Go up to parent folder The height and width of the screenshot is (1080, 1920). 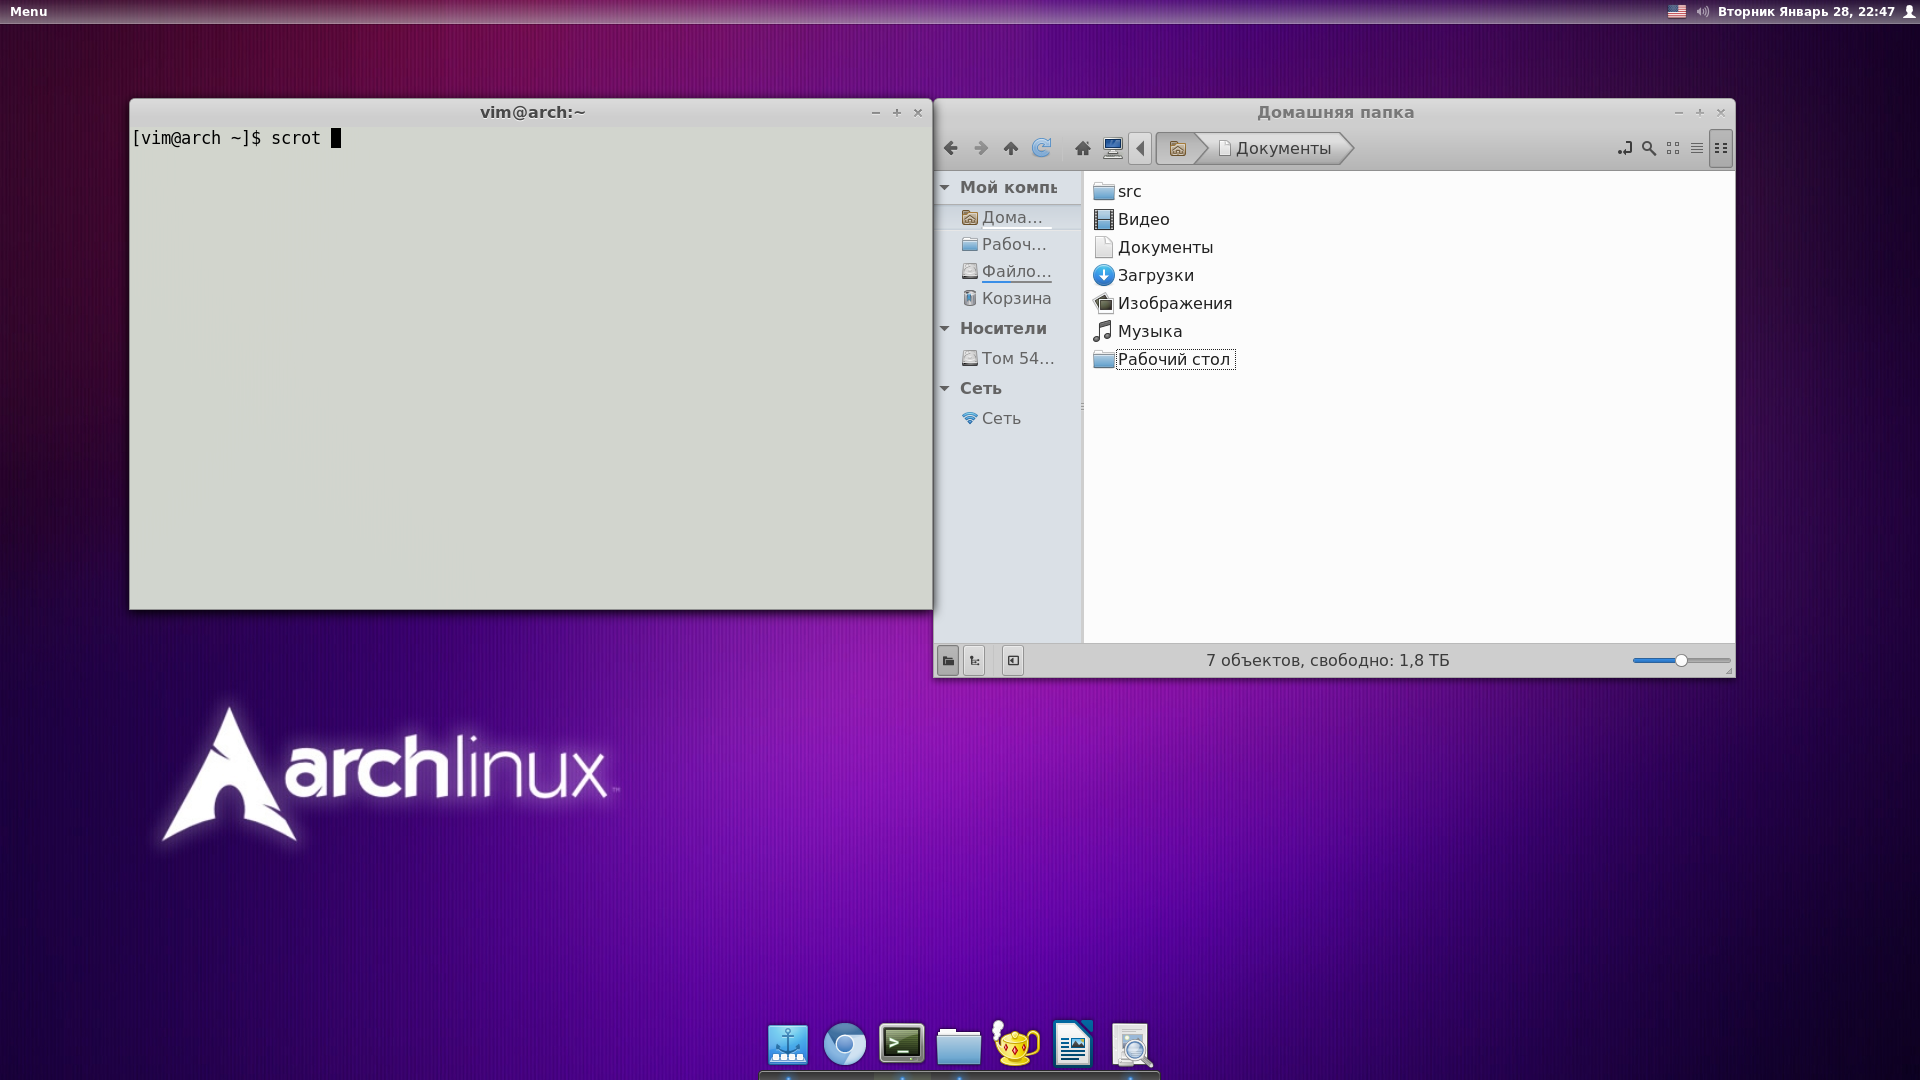tap(1011, 148)
